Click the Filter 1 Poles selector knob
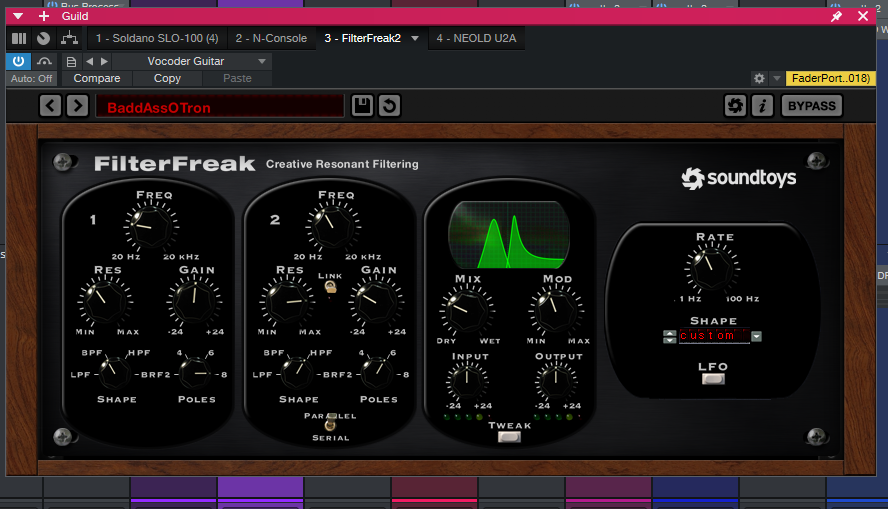The height and width of the screenshot is (509, 888). tap(196, 373)
